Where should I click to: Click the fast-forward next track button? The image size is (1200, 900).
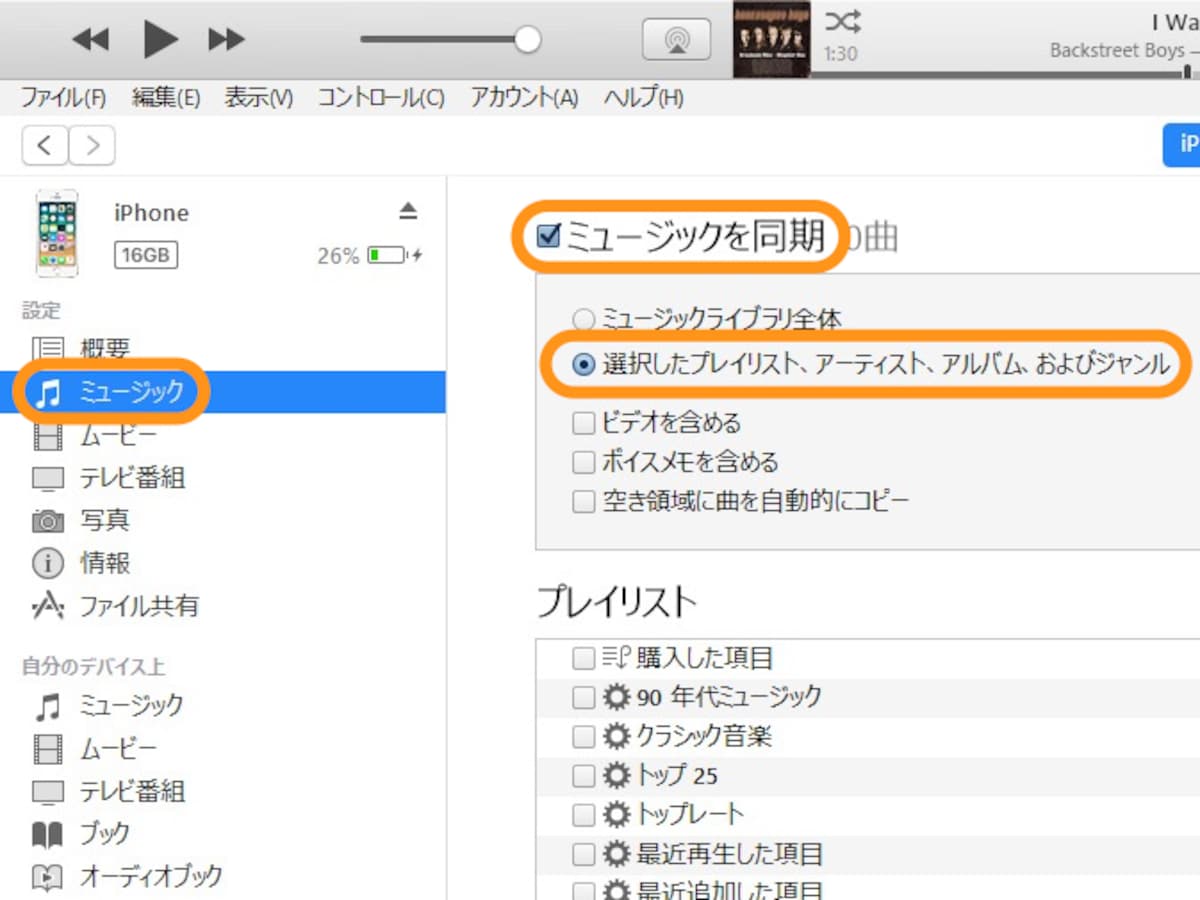(x=226, y=40)
